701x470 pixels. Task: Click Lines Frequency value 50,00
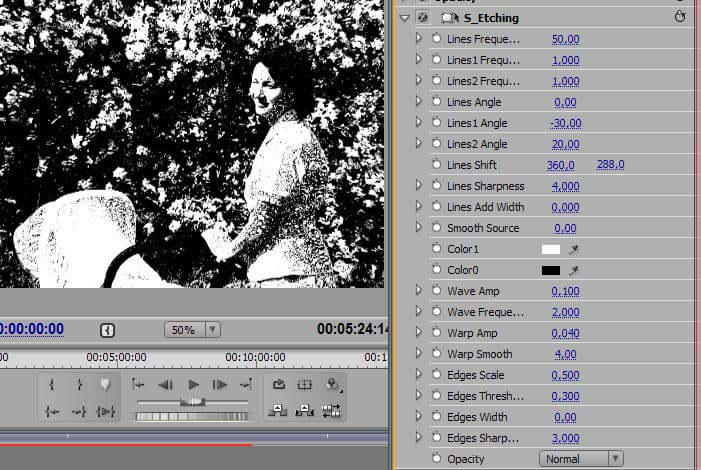click(x=566, y=39)
